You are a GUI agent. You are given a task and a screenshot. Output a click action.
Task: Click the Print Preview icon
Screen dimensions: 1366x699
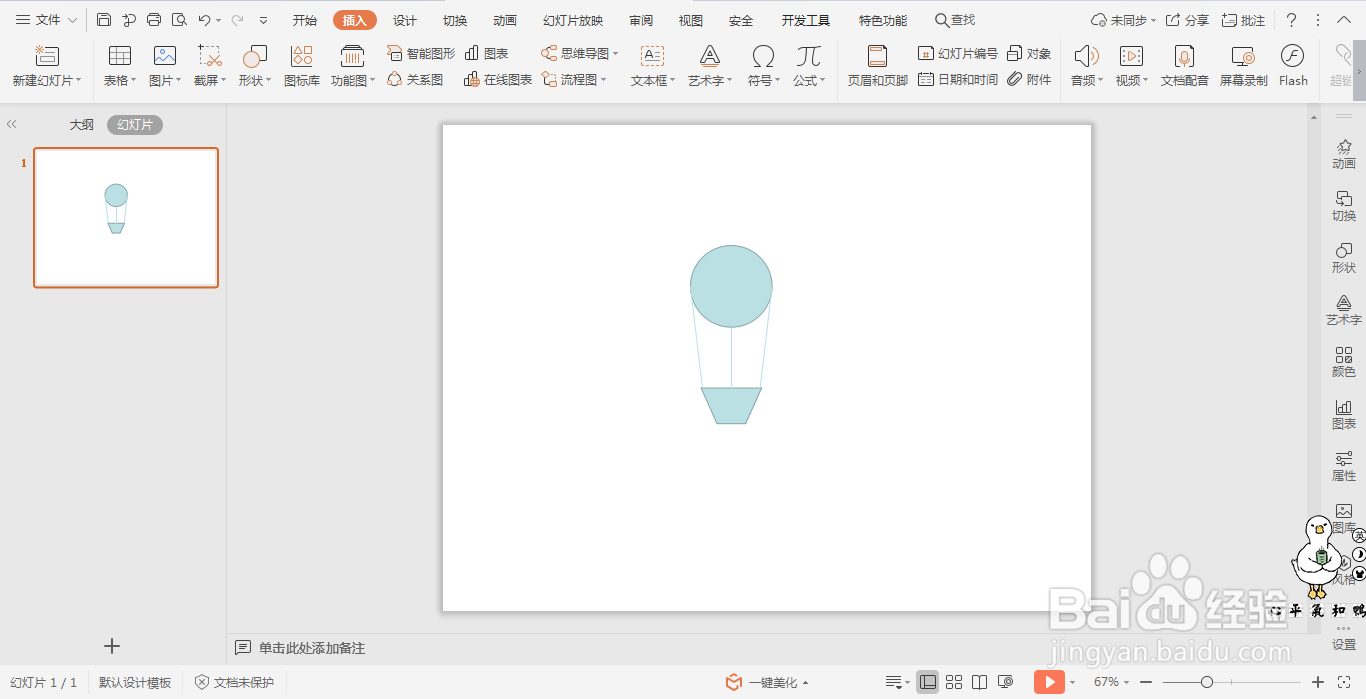pyautogui.click(x=179, y=20)
